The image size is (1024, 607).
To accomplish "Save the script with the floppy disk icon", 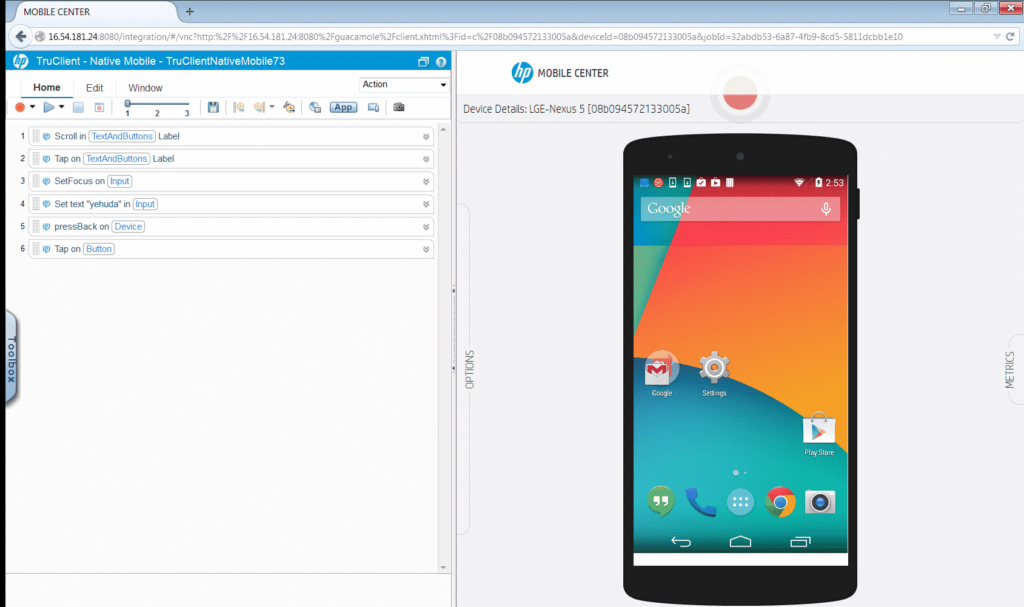I will tap(213, 107).
